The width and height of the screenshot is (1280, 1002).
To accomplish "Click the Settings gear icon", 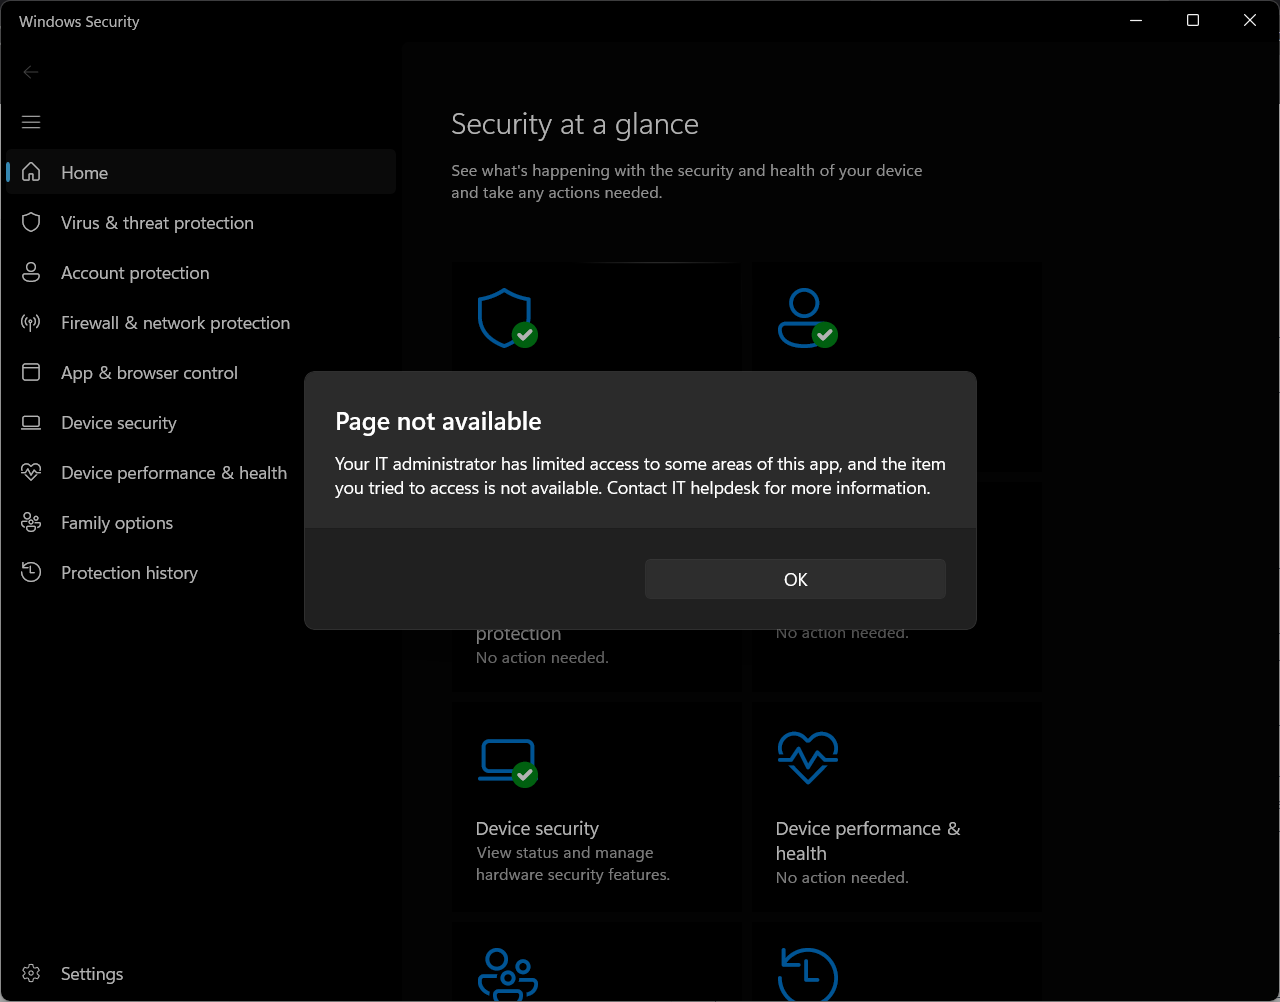I will 31,973.
